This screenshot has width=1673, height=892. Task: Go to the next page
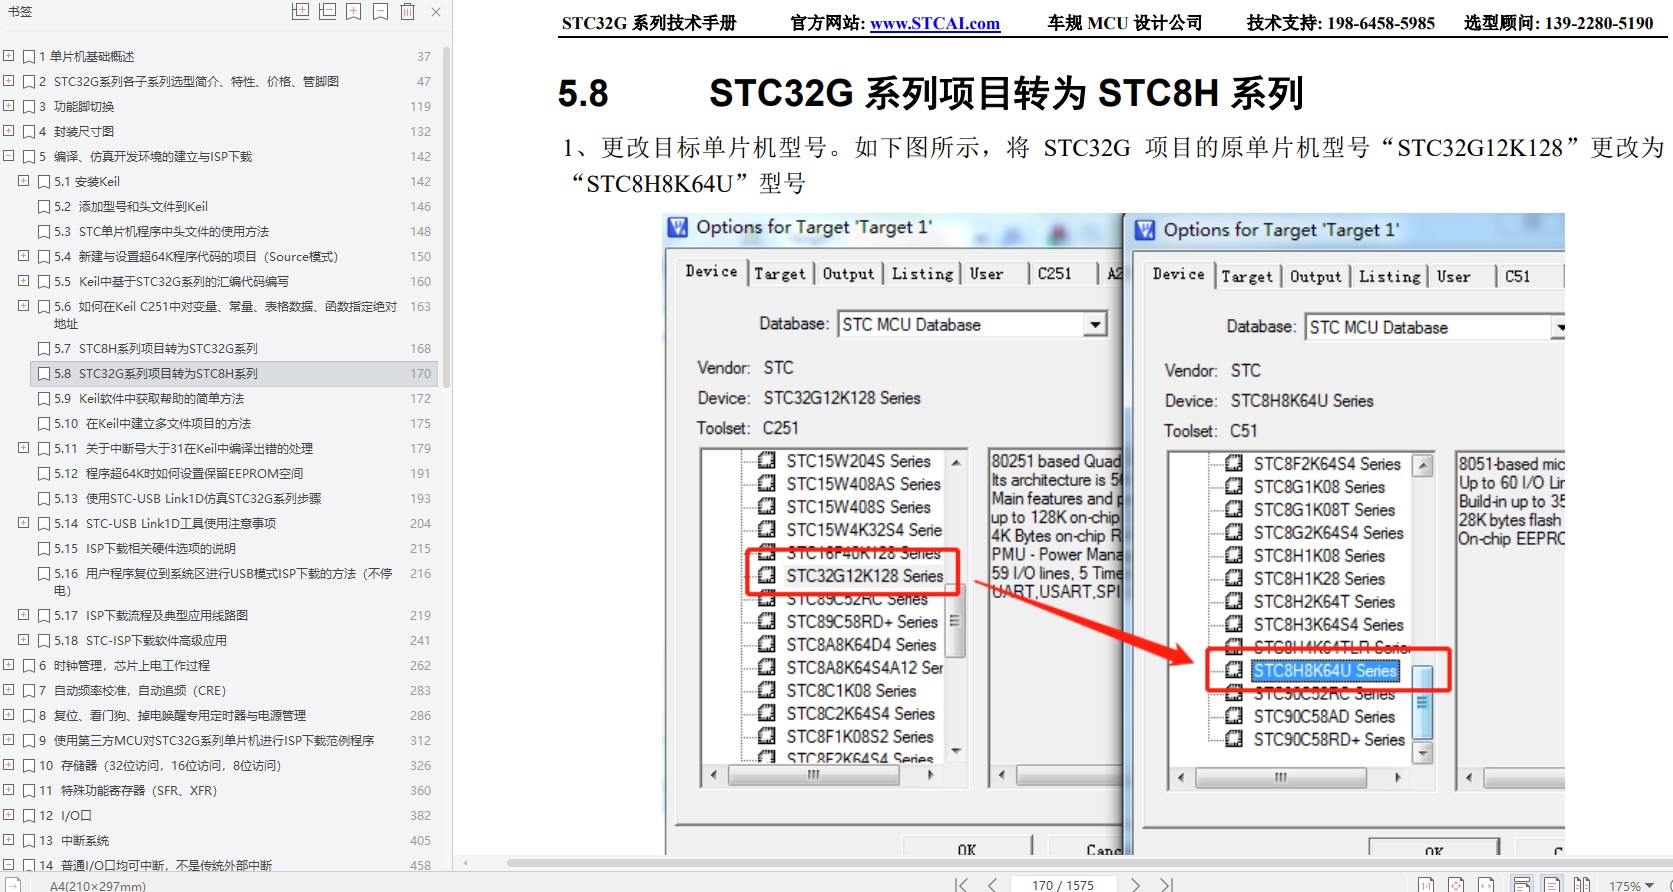coord(1135,884)
